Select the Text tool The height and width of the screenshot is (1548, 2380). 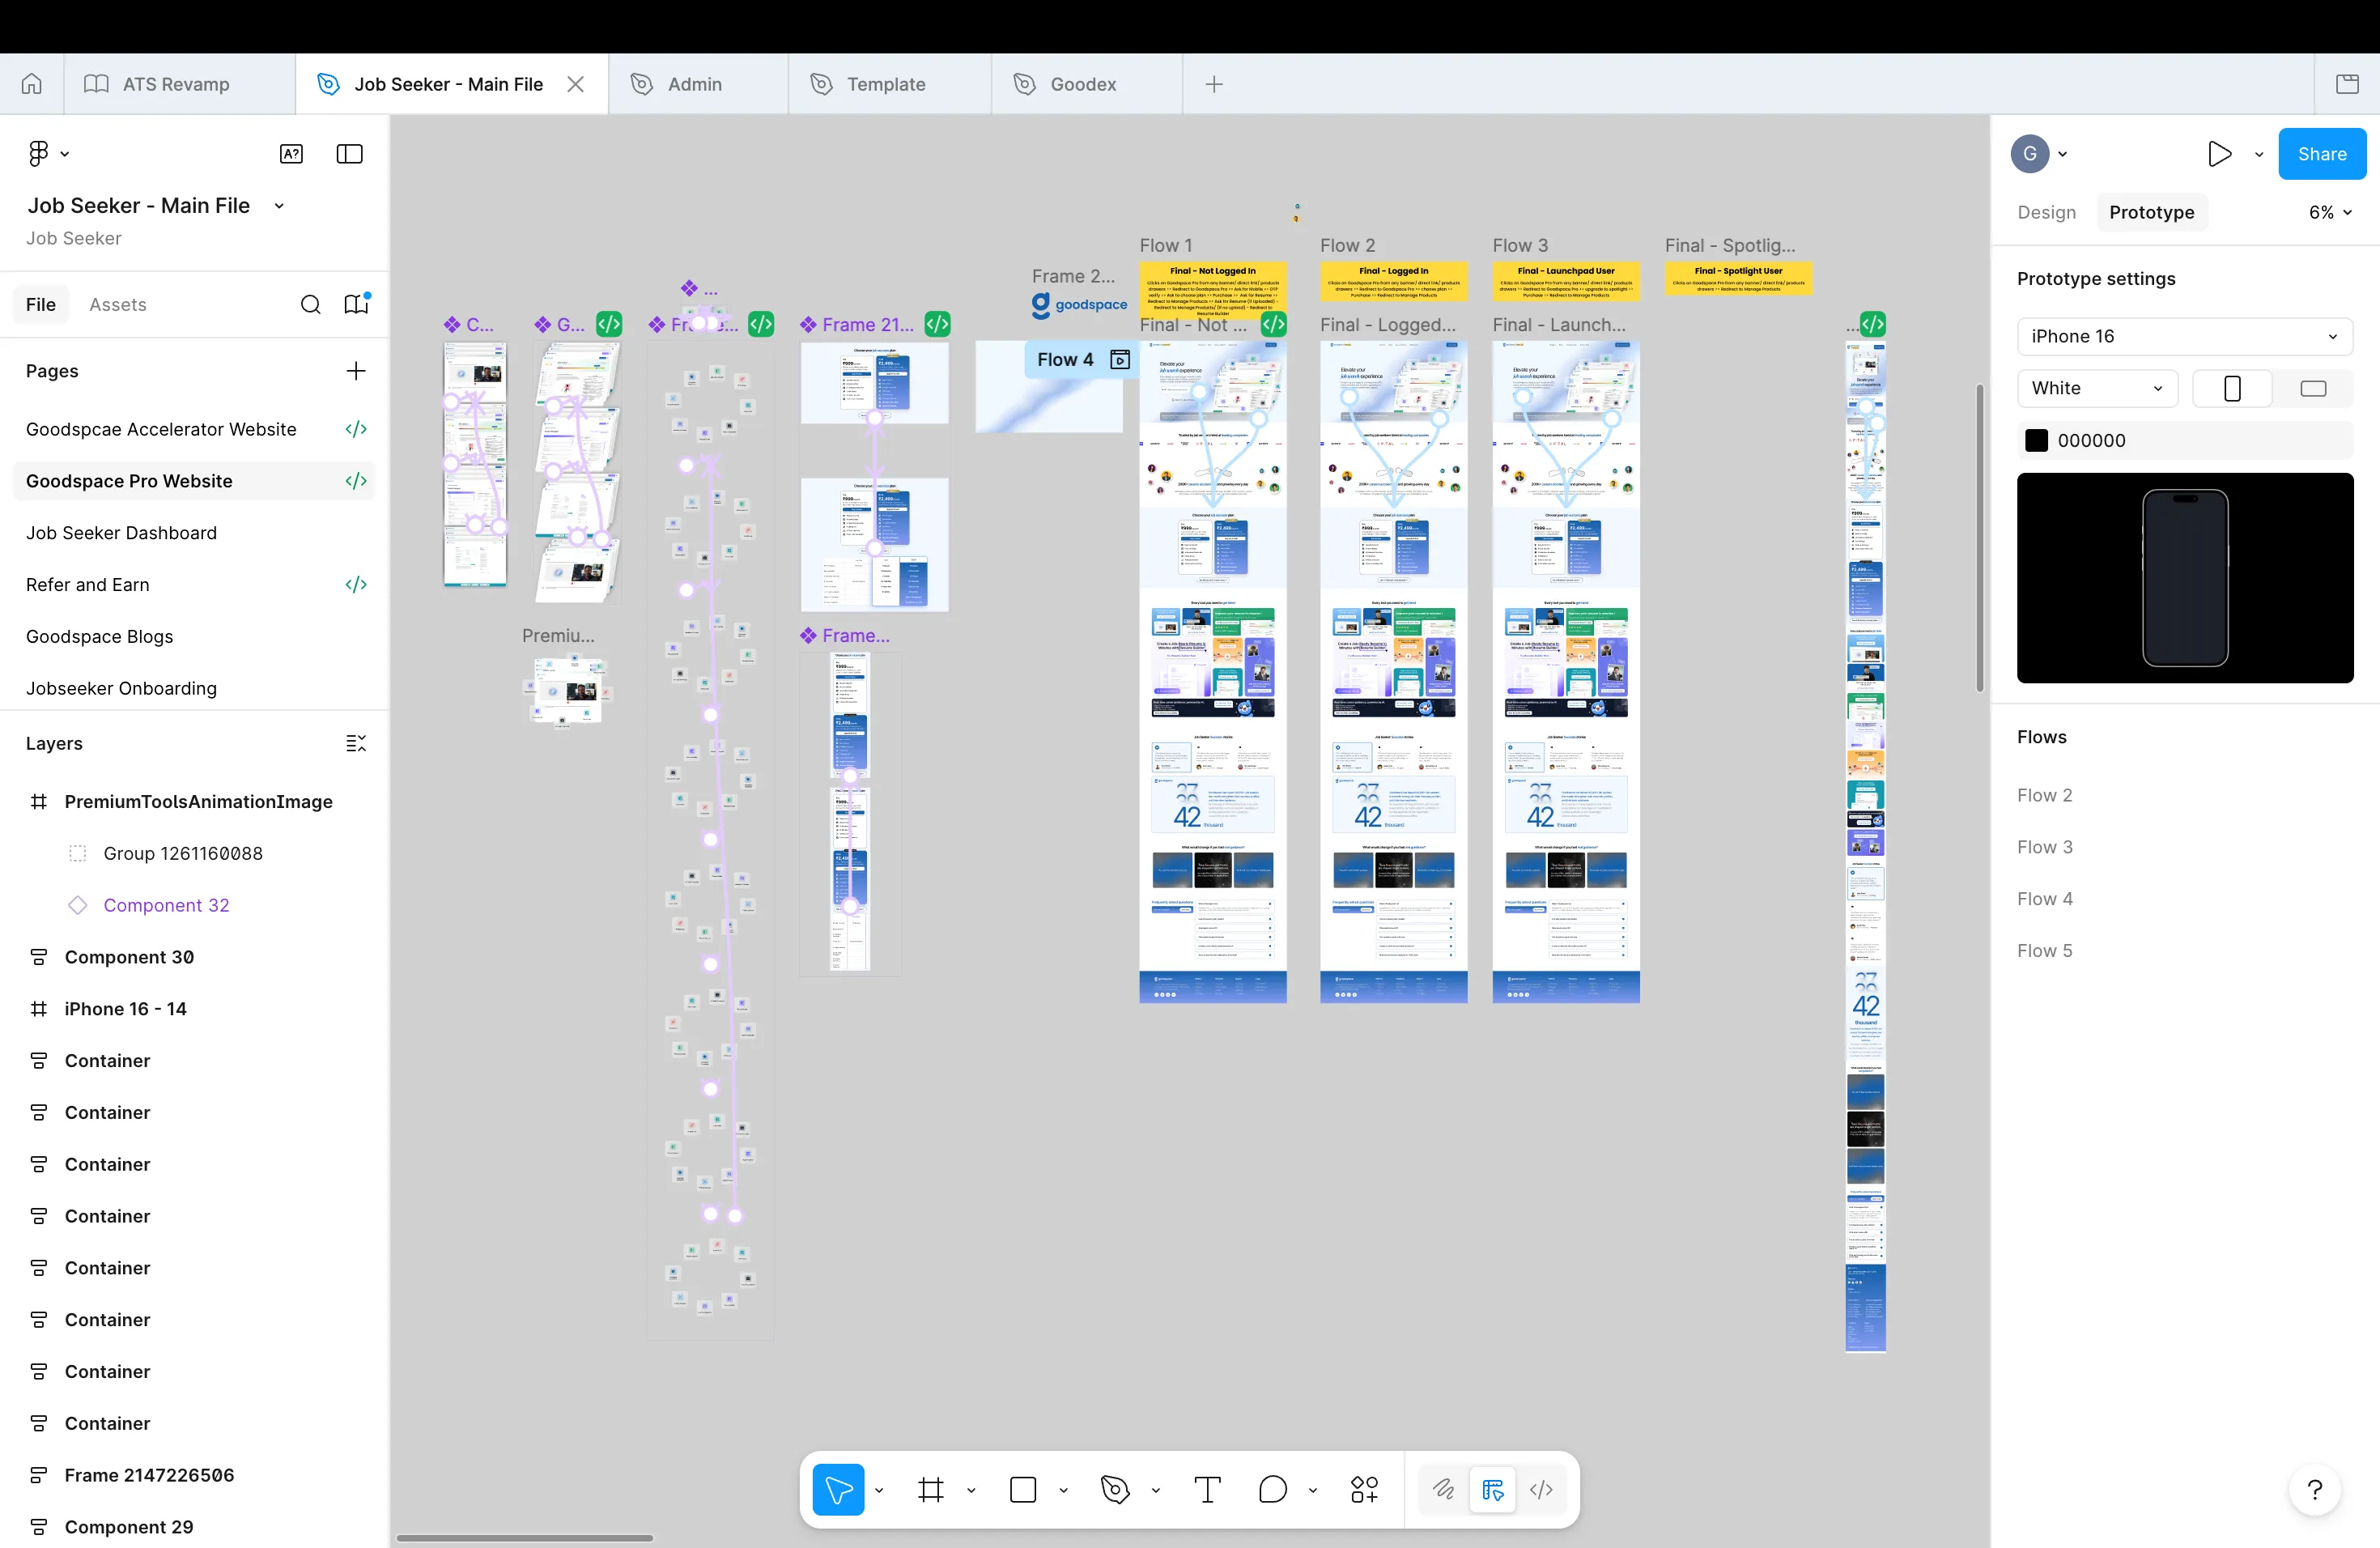pyautogui.click(x=1207, y=1490)
